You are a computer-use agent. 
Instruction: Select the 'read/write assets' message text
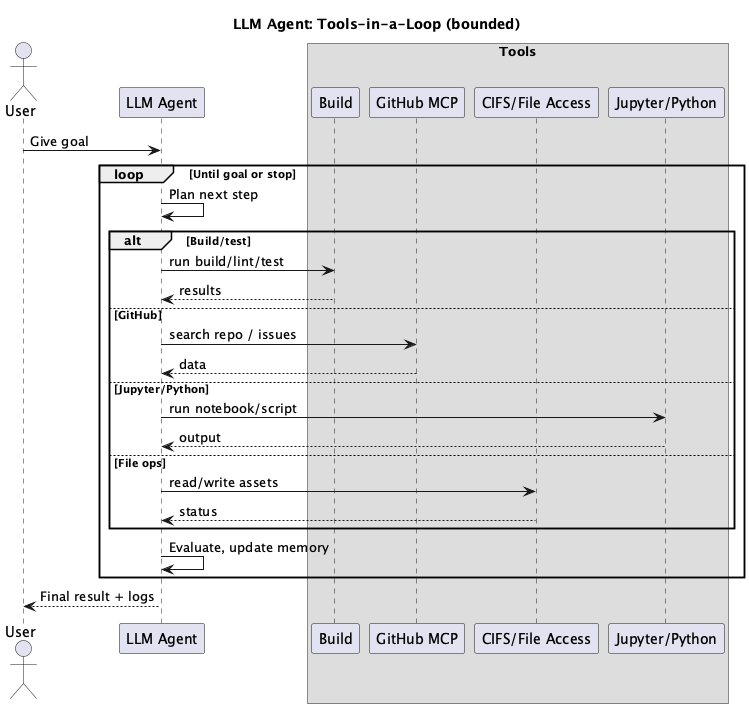(223, 482)
